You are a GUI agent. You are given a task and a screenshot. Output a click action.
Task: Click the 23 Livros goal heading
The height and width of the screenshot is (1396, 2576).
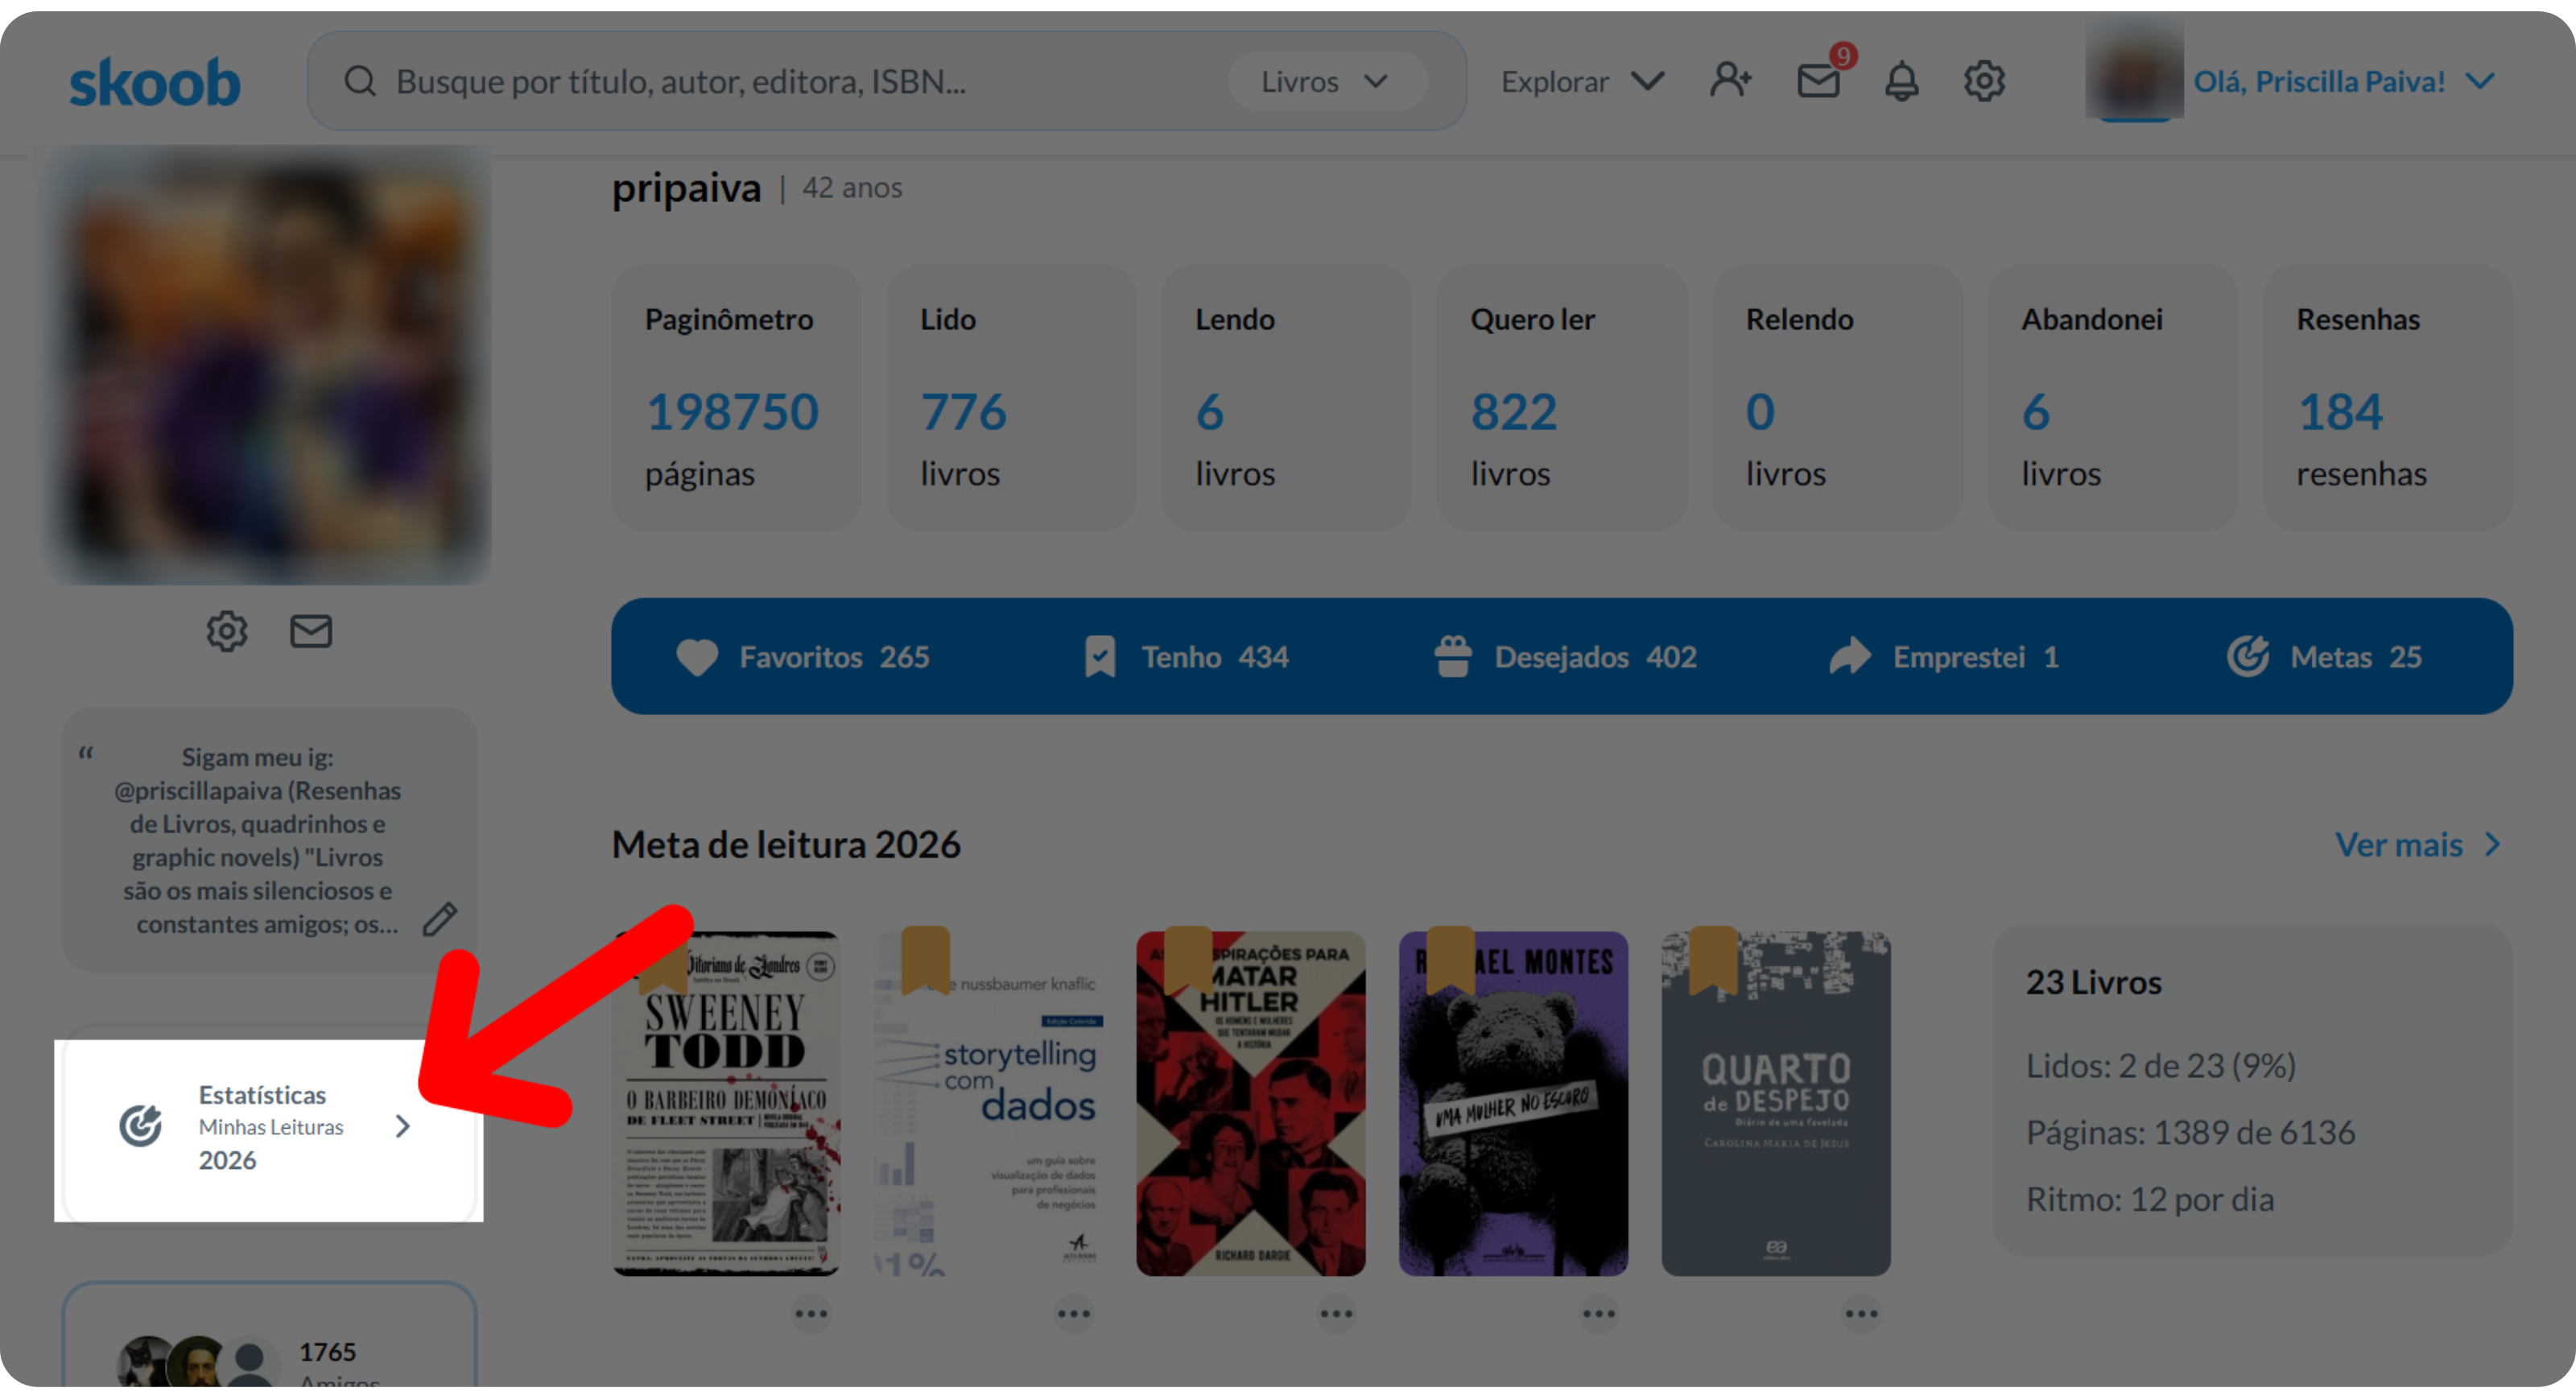[2094, 983]
